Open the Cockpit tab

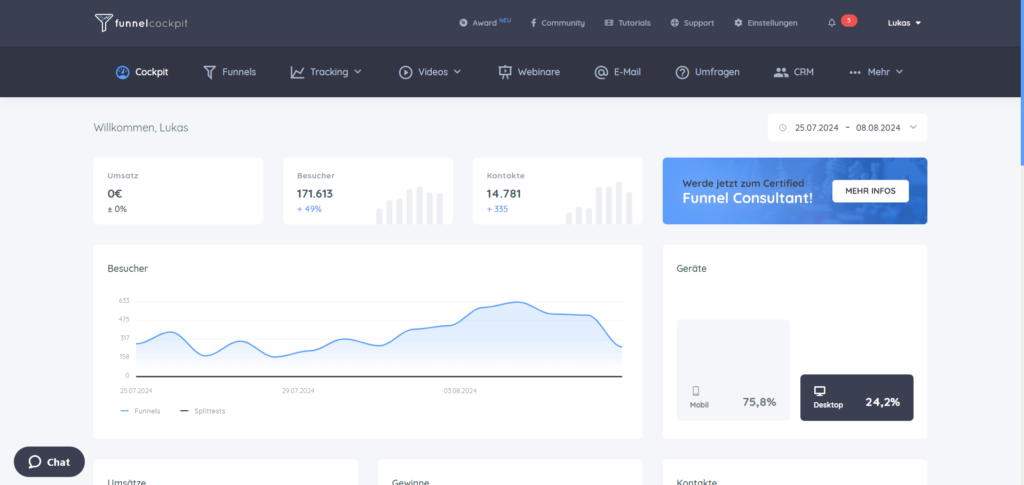tap(142, 72)
